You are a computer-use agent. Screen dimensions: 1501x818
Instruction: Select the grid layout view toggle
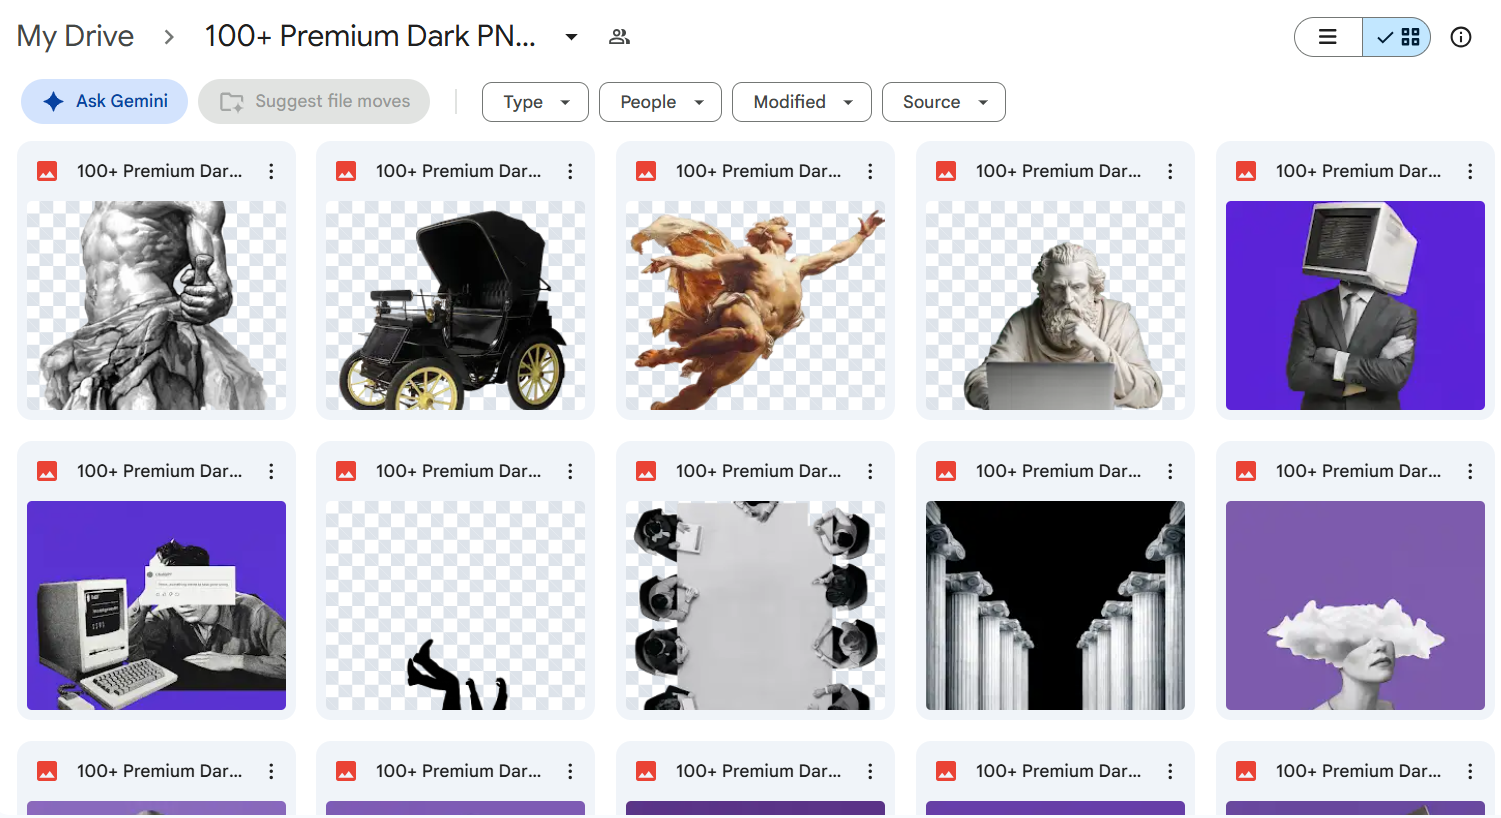click(1397, 37)
